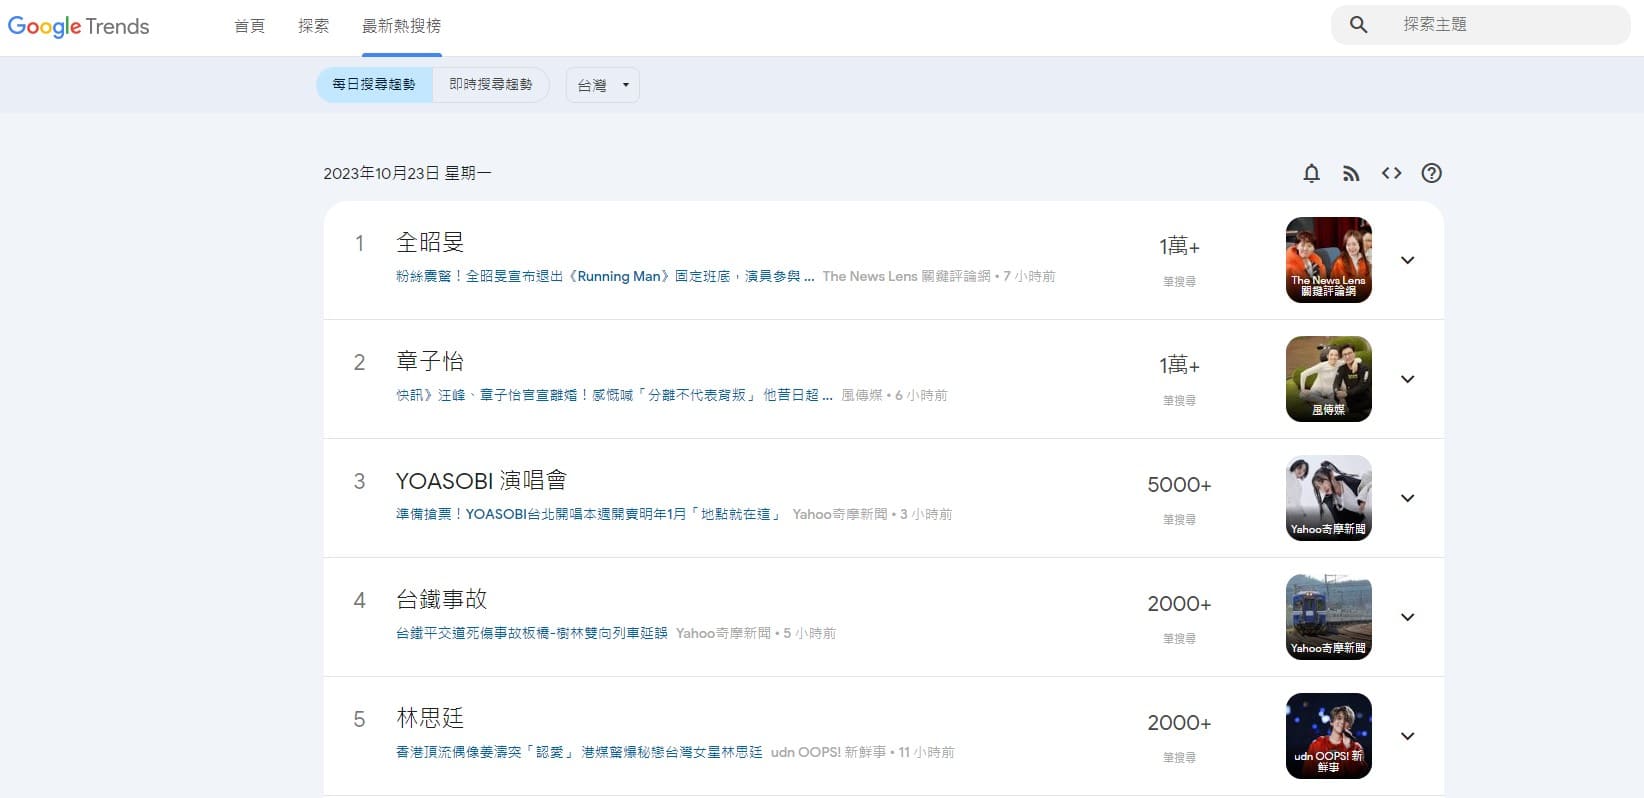Expand the 林思廷 trend row
Viewport: 1644px width, 798px height.
pyautogui.click(x=1407, y=736)
